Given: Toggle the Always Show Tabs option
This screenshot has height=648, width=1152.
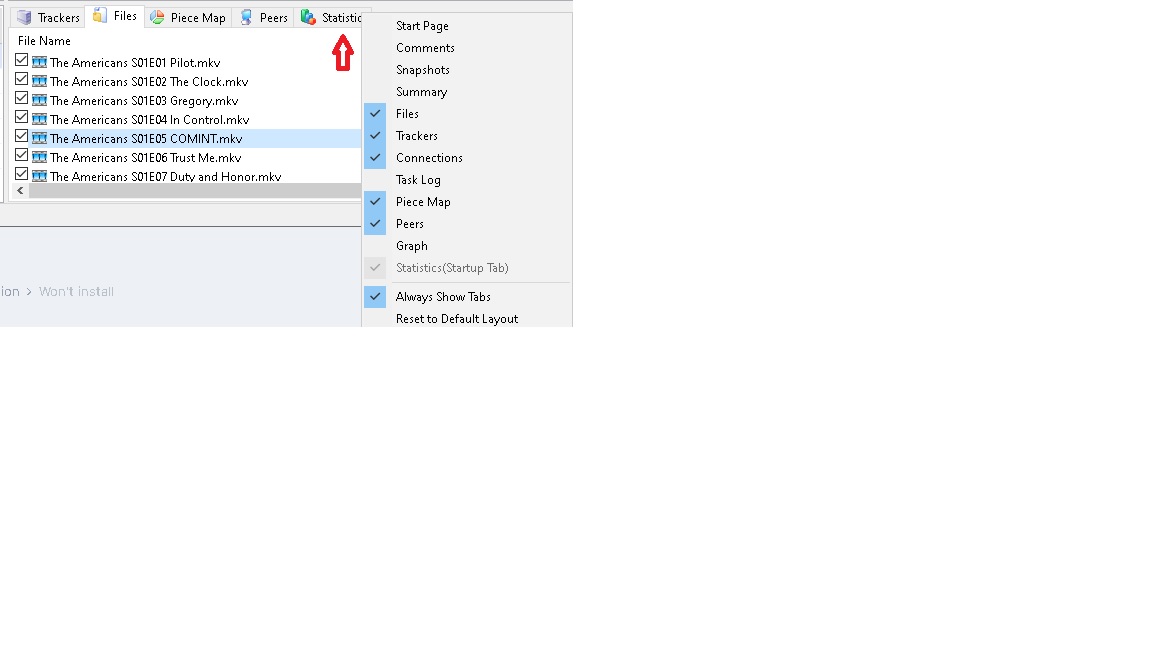Looking at the screenshot, I should click(467, 297).
